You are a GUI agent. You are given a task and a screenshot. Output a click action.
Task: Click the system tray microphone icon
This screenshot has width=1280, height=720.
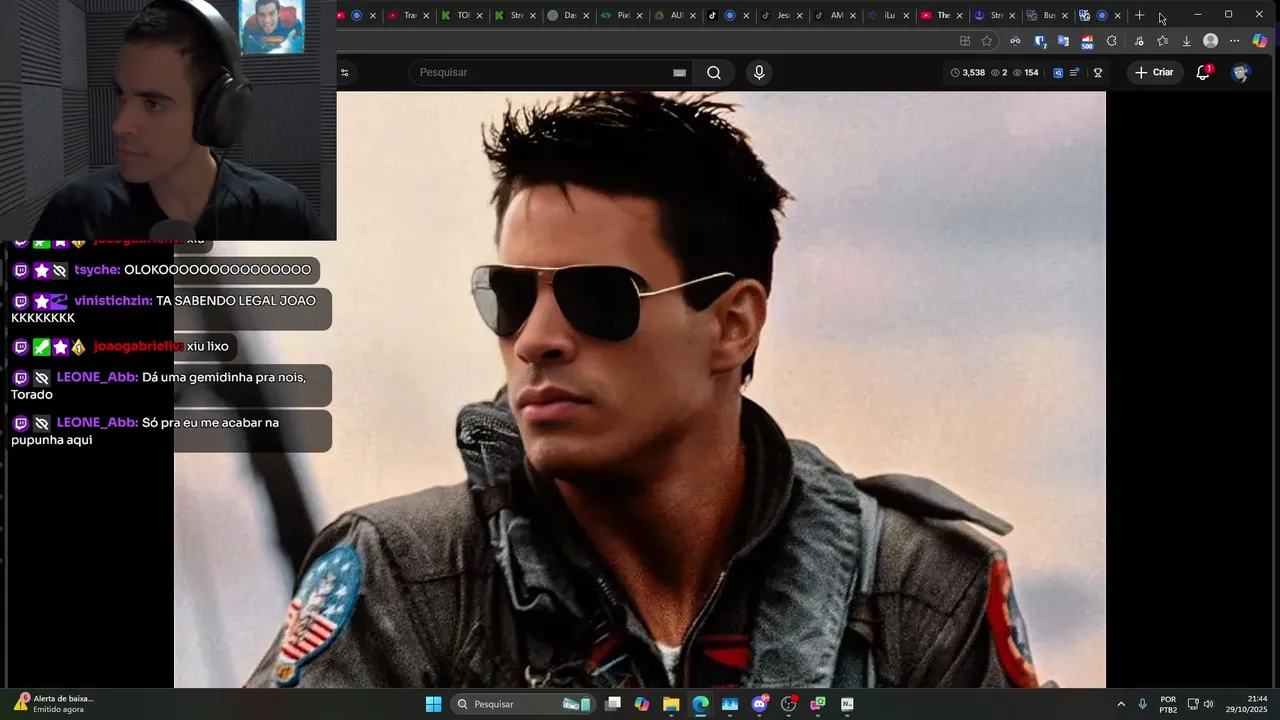[x=1142, y=704]
